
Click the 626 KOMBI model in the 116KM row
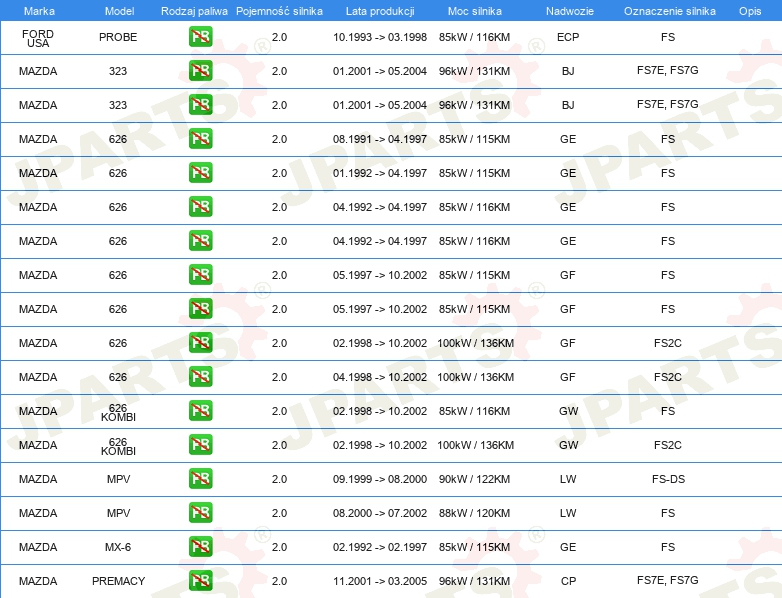click(118, 412)
